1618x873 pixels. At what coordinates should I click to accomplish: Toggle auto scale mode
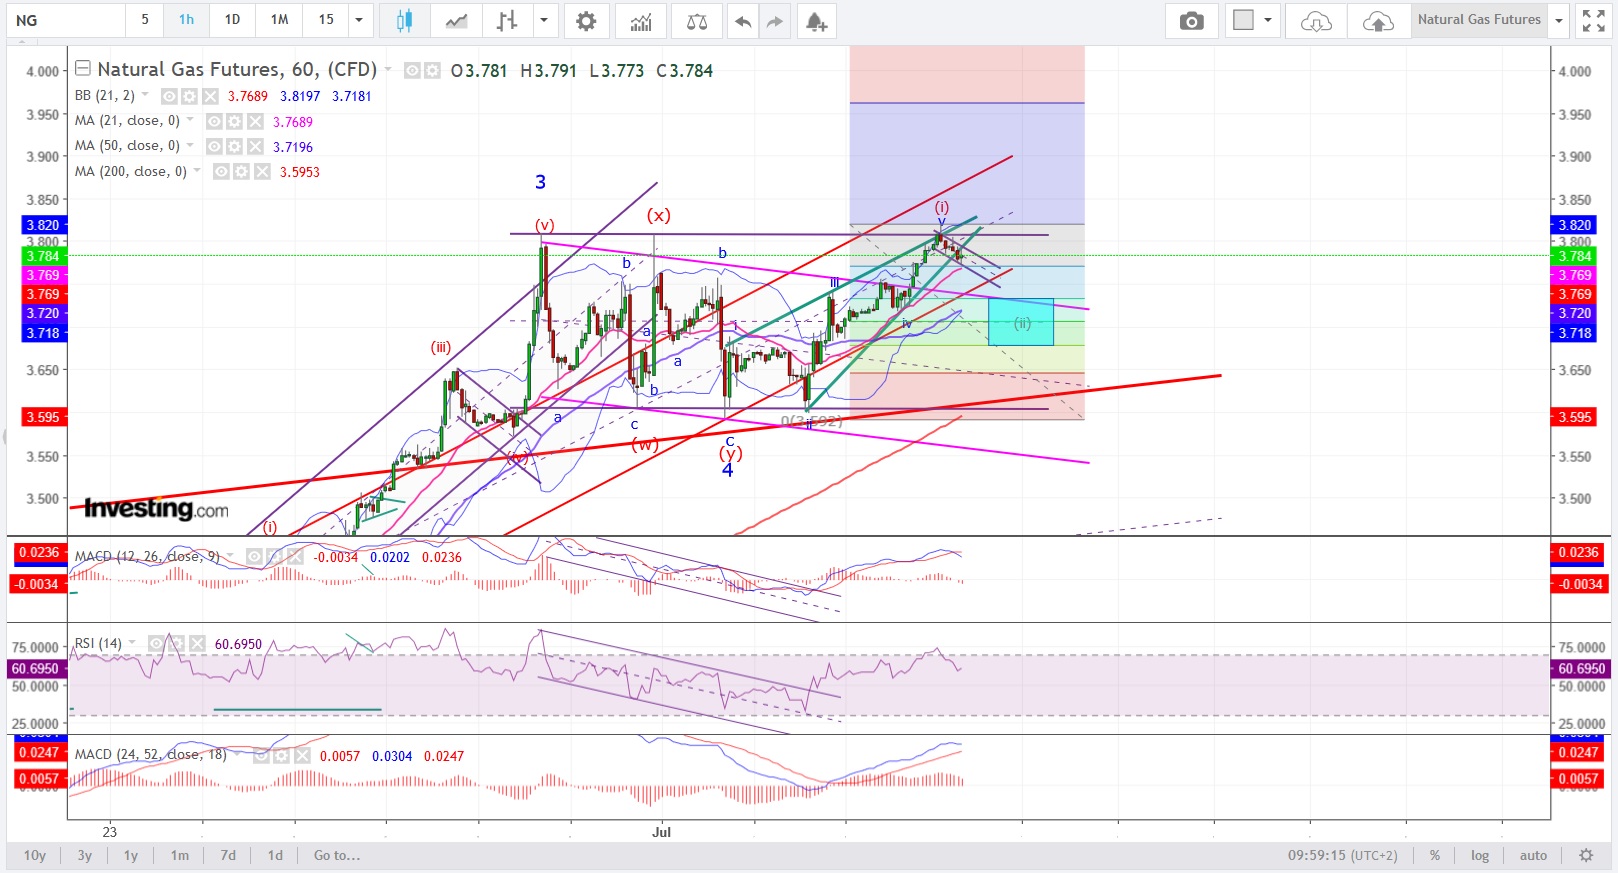point(1533,855)
